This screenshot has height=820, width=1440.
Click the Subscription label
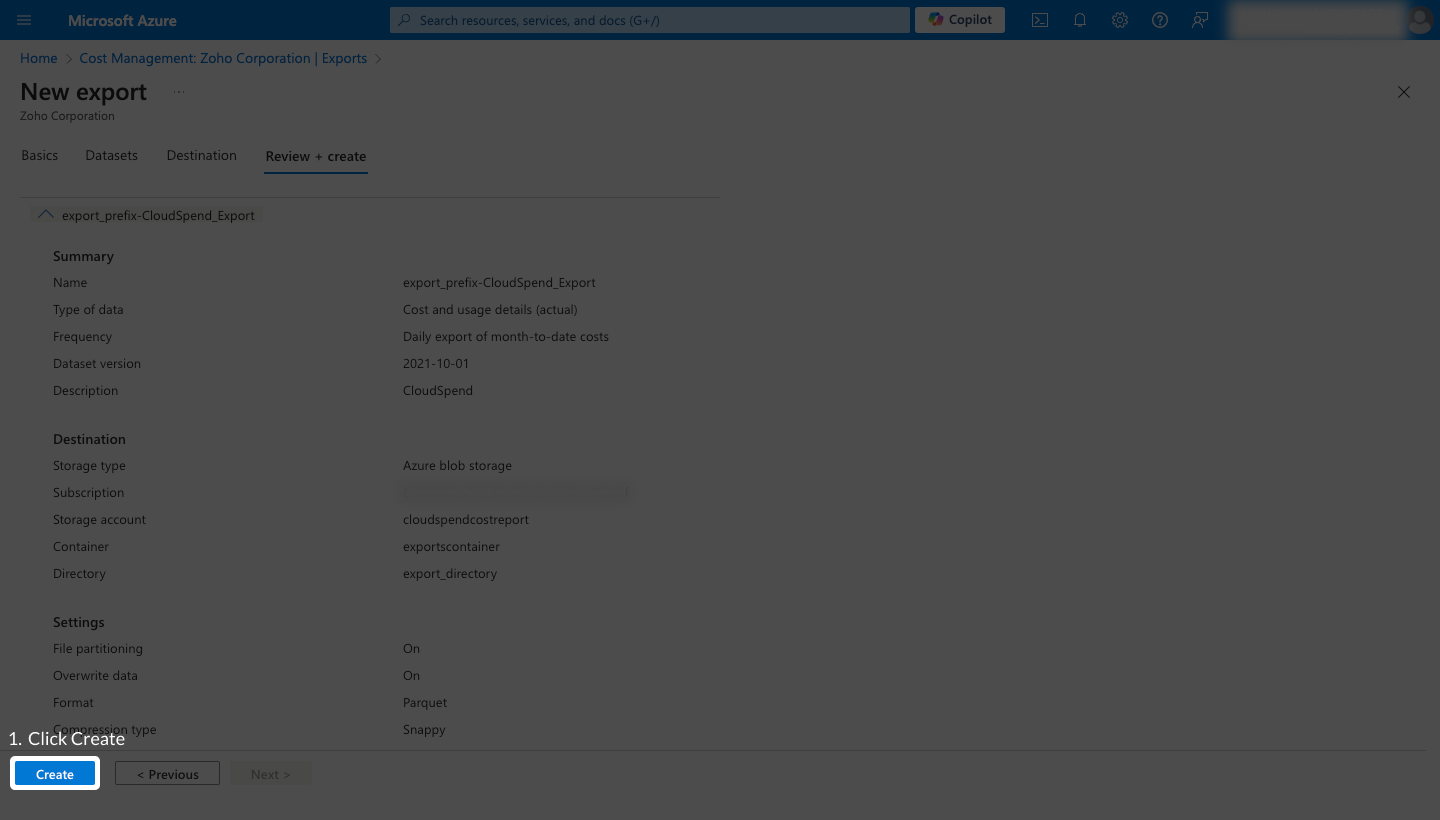[x=88, y=493]
